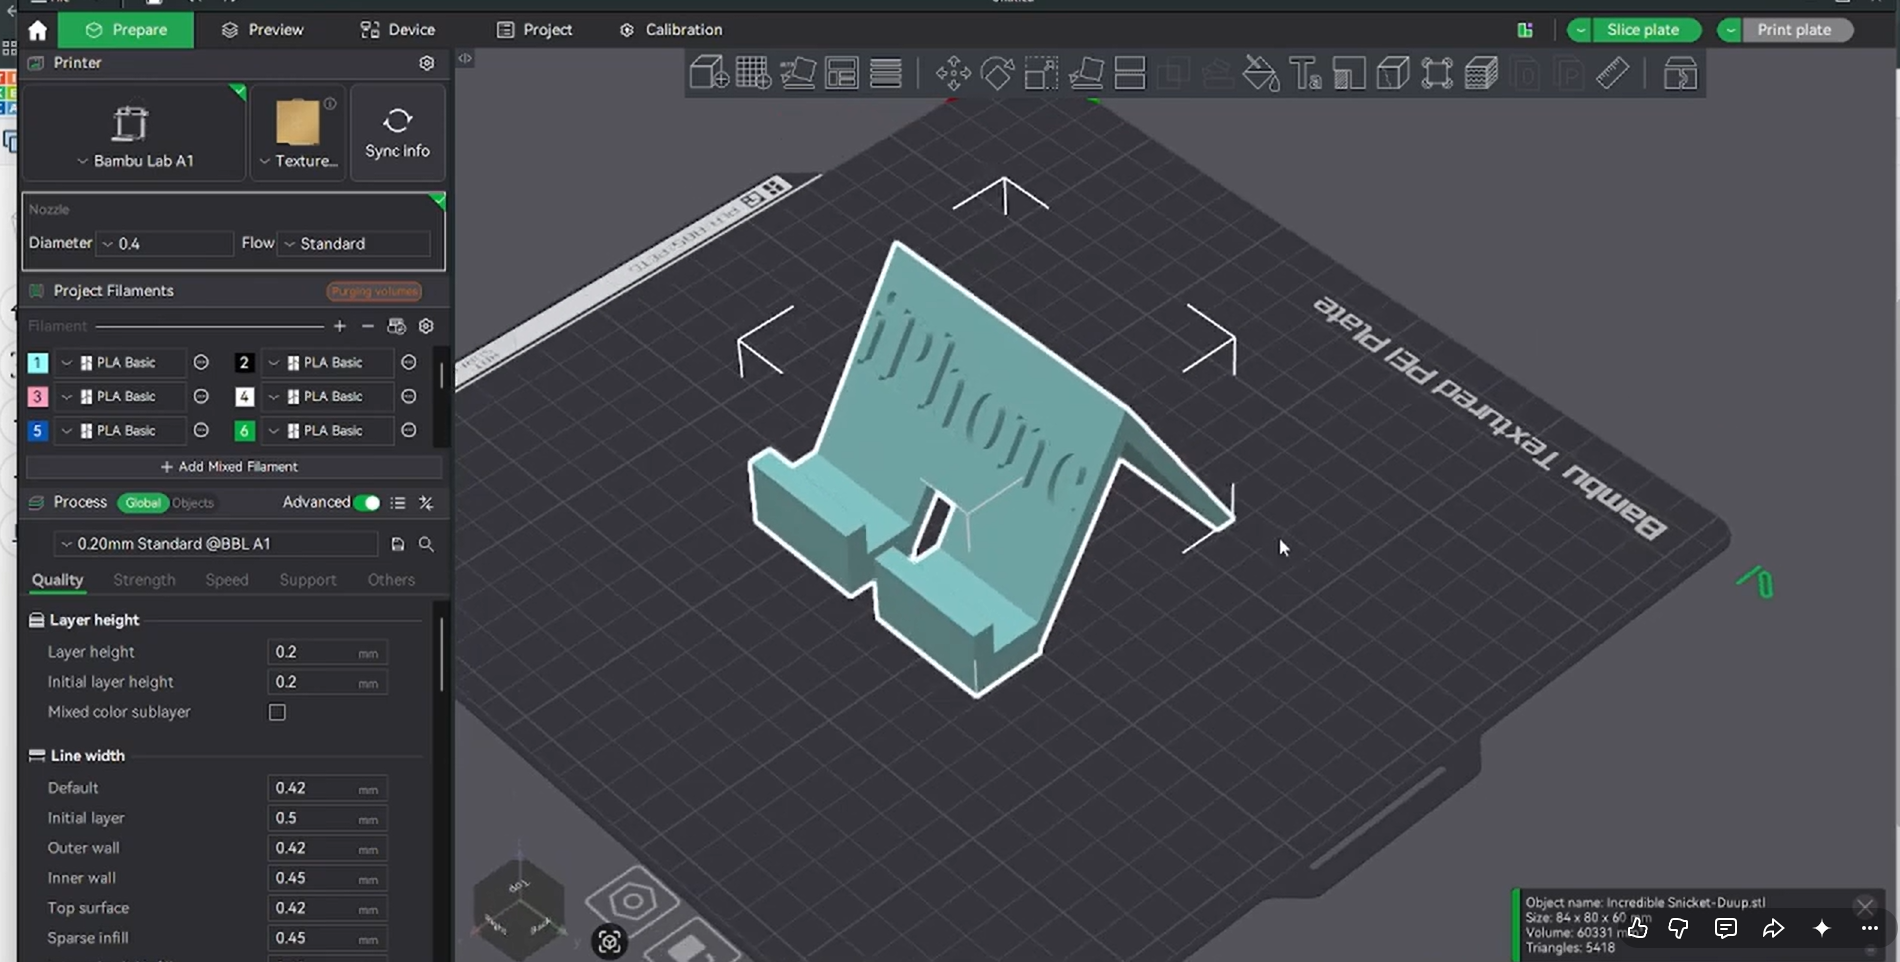The image size is (1900, 962).
Task: Switch process scope to Objects
Action: 193,503
